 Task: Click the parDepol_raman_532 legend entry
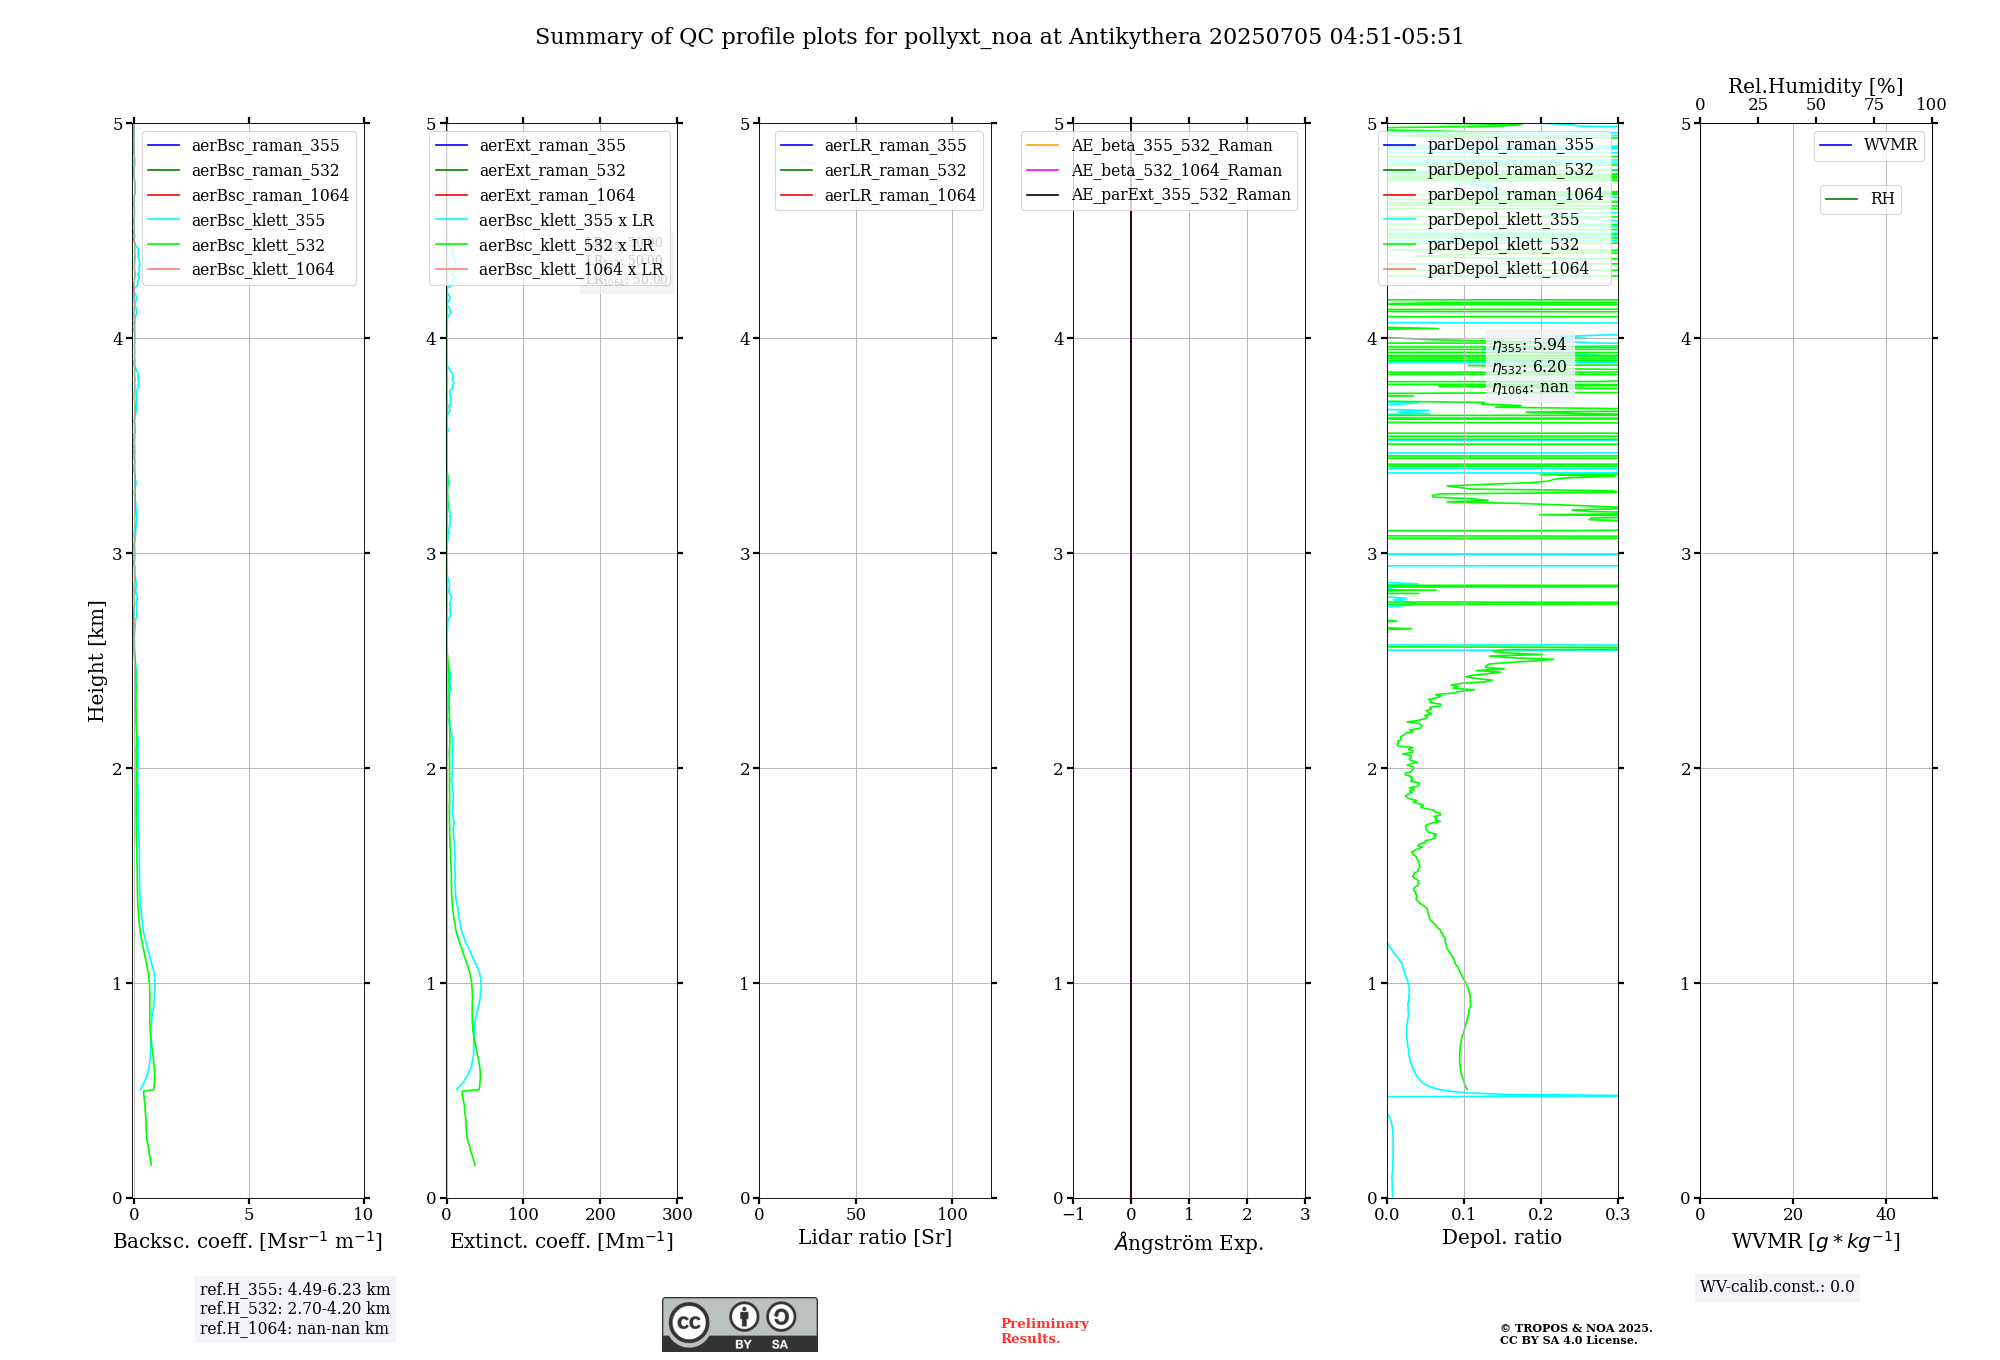tap(1489, 170)
